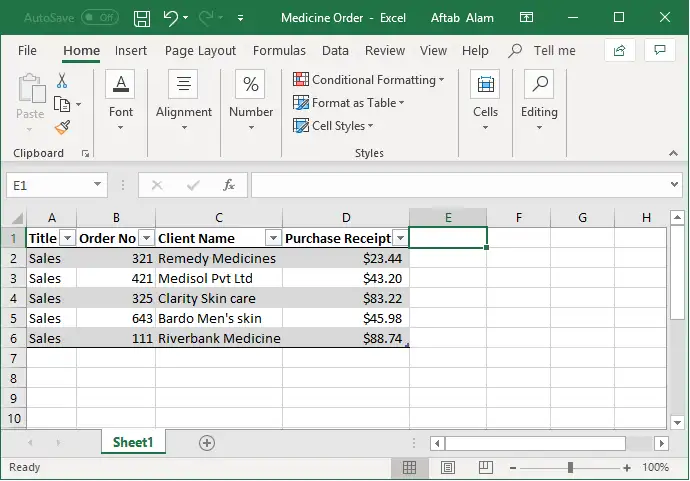Click the zoom in plus button
The width and height of the screenshot is (690, 481).
(627, 468)
